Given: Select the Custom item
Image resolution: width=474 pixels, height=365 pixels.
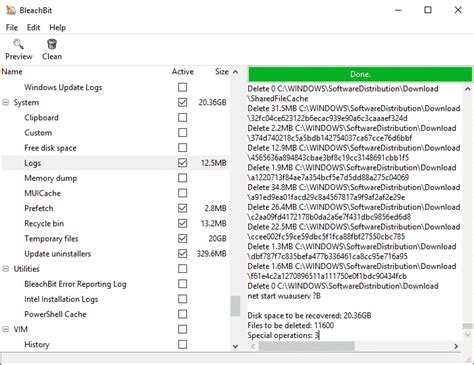Looking at the screenshot, I should tap(38, 133).
